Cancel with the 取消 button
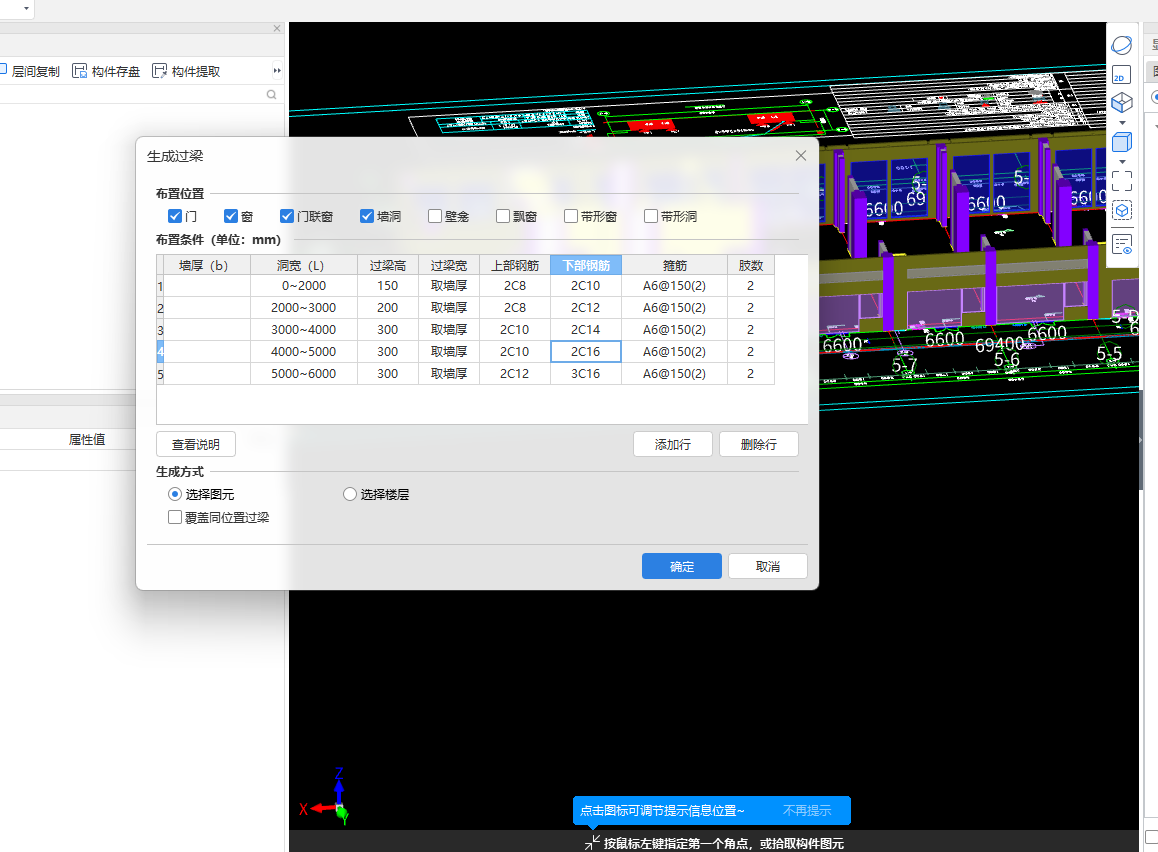Screen dimensions: 1158x852 tap(767, 566)
